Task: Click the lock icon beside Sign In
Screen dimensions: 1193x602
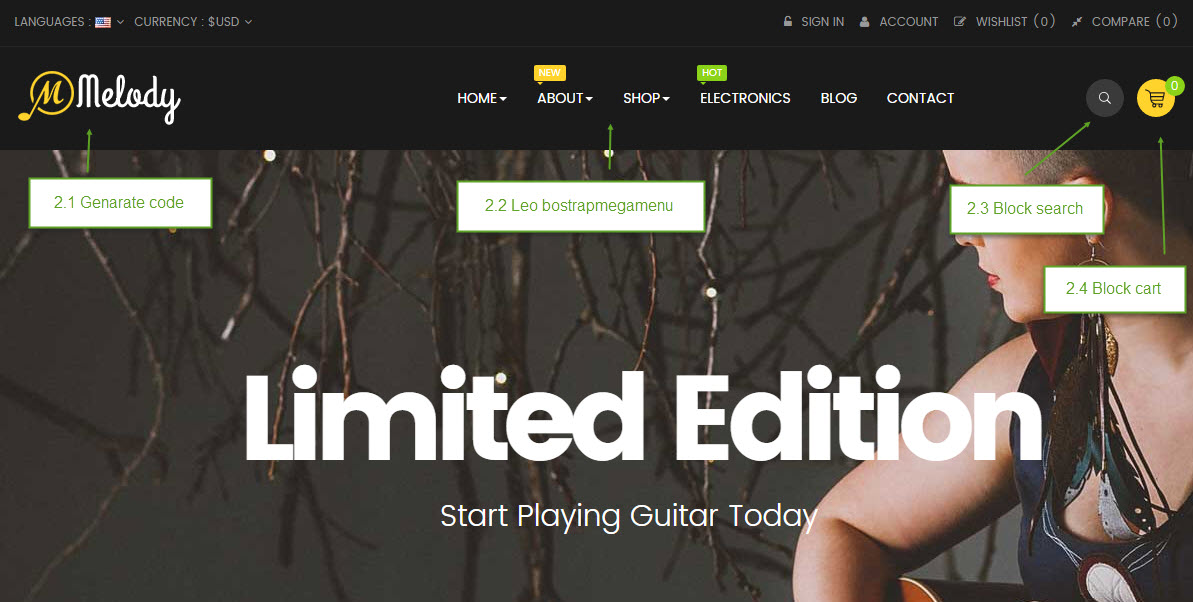Action: pyautogui.click(x=787, y=21)
